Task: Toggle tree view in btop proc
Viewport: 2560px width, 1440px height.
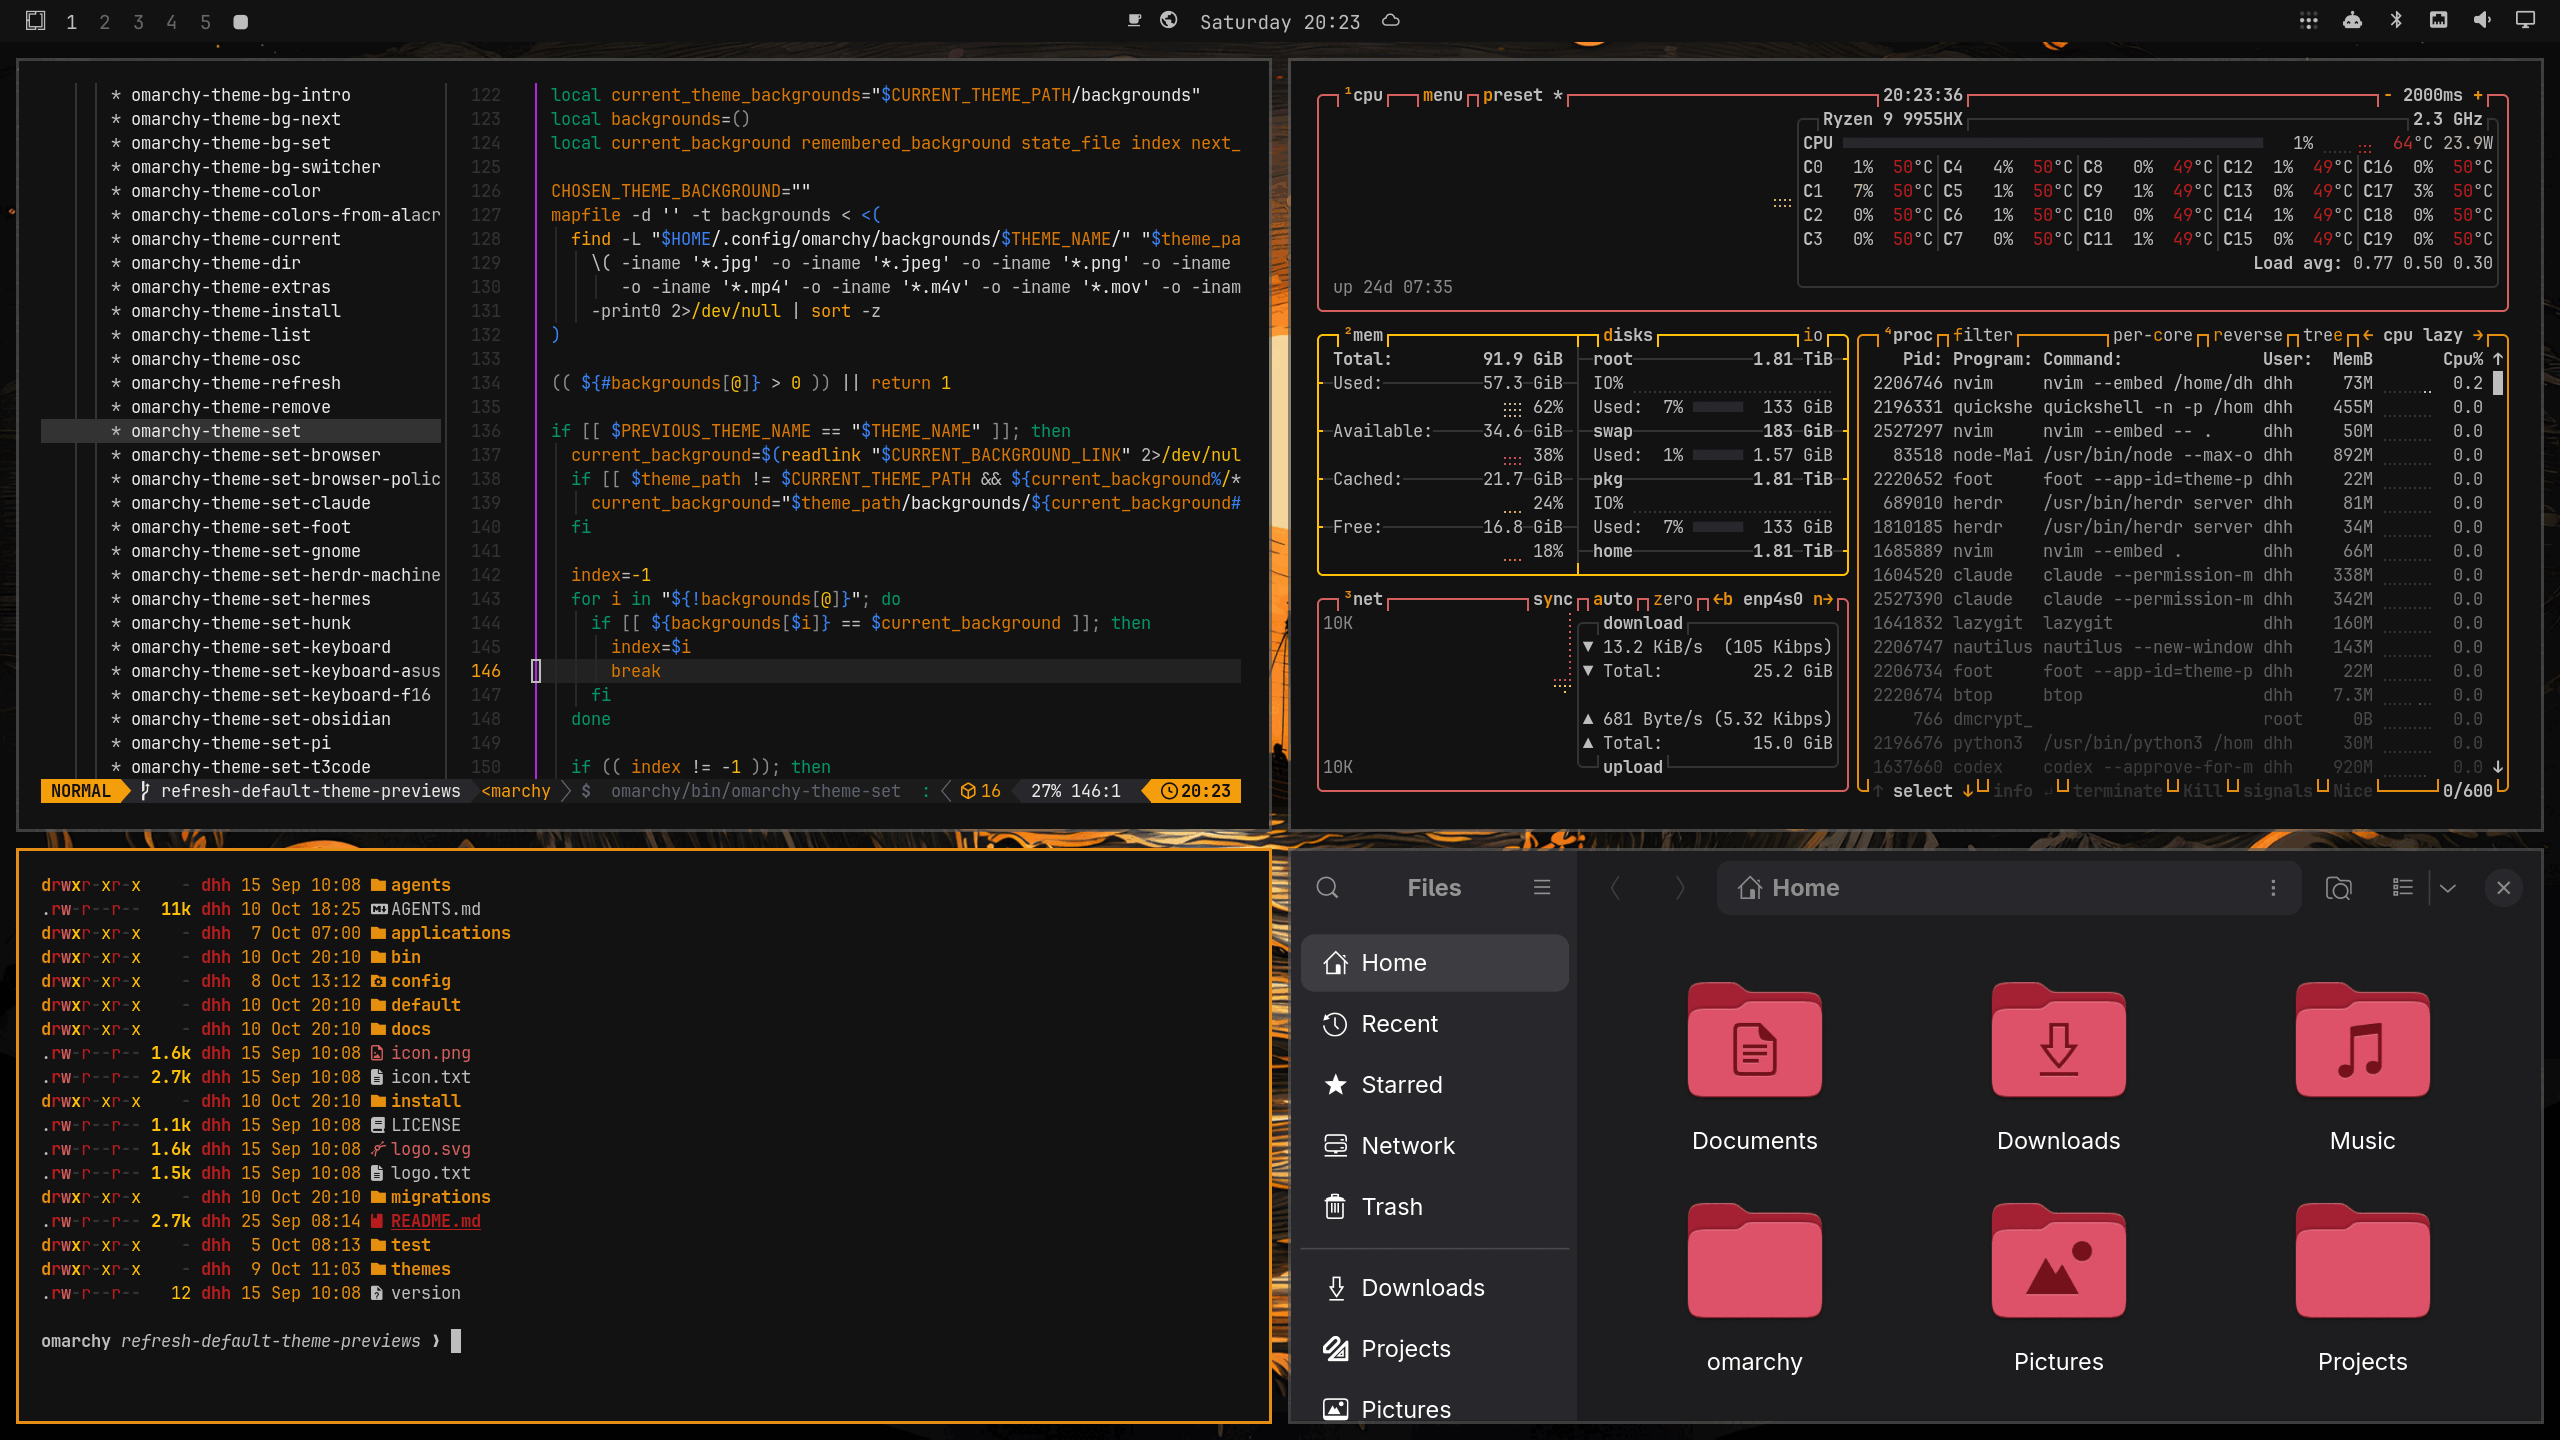Action: [2322, 335]
